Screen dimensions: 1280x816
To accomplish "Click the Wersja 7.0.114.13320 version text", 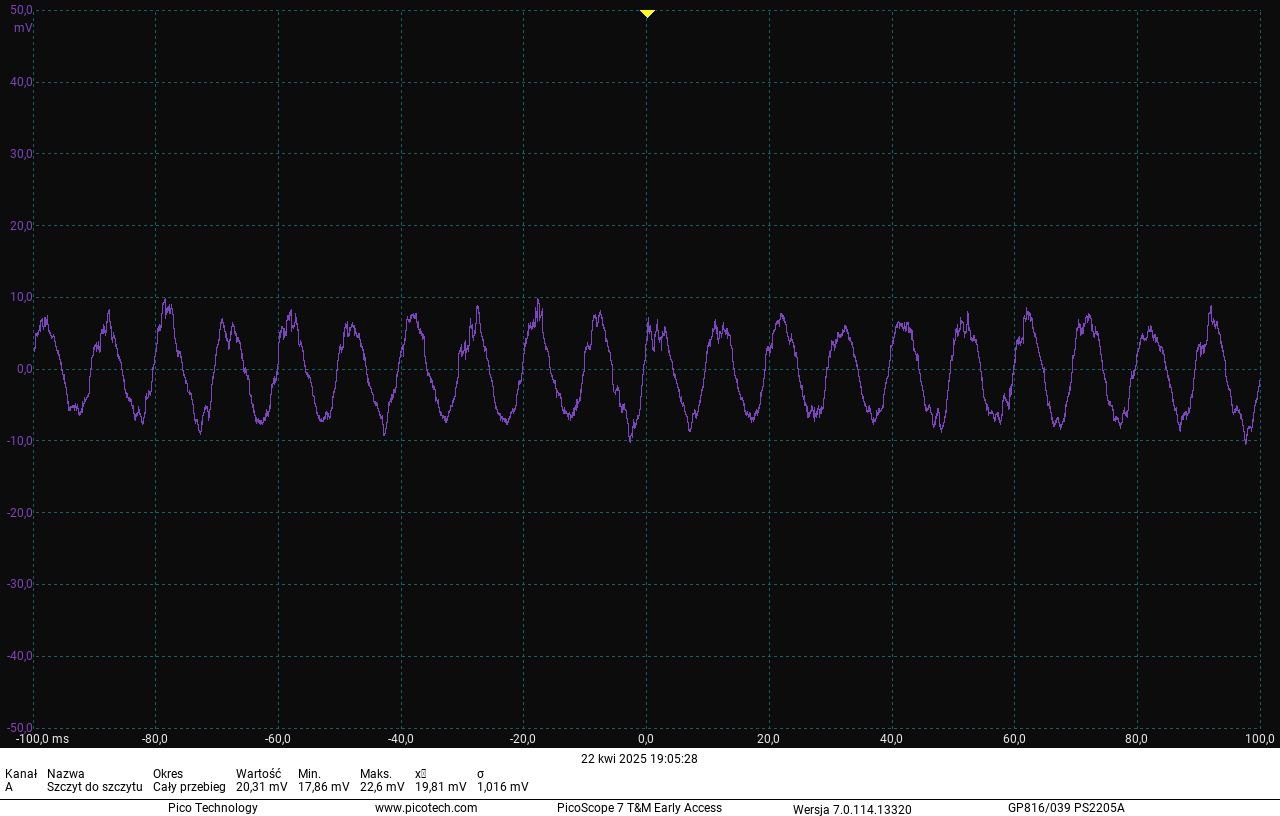I will pos(852,809).
